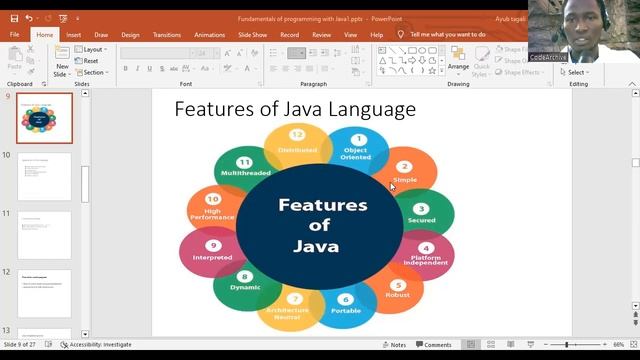Fit slide to current window
Image resolution: width=640 pixels, height=360 pixels.
[633, 344]
